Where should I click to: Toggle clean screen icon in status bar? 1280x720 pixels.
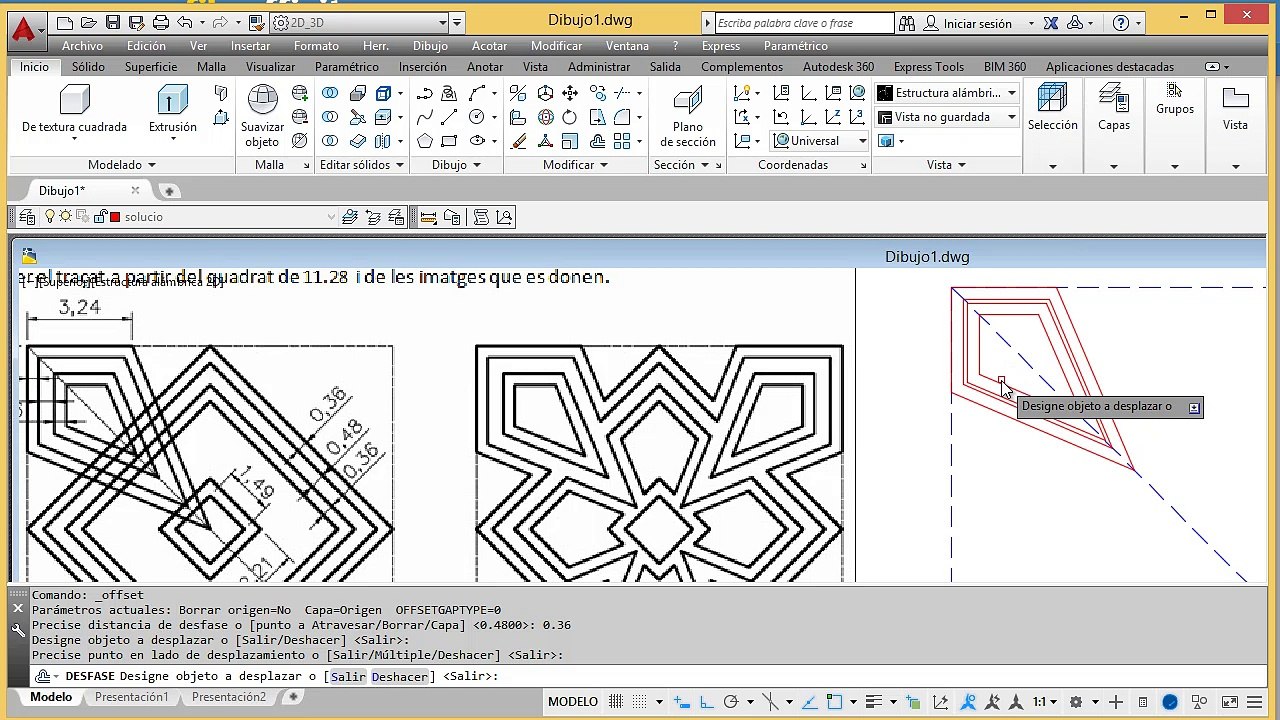(x=1230, y=702)
